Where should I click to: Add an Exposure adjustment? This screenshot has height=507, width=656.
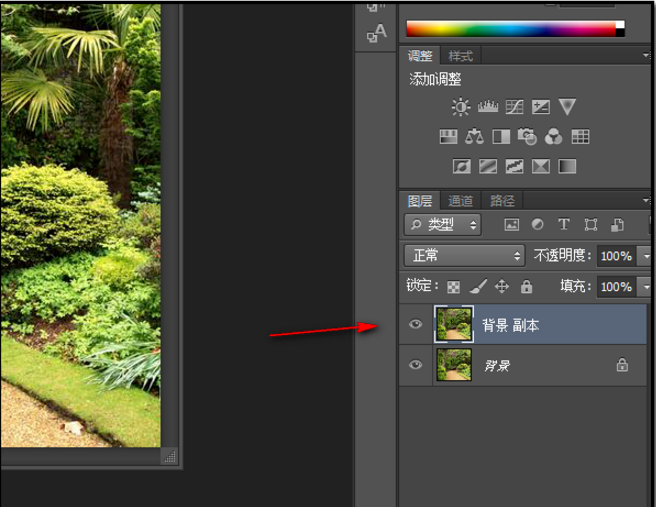click(x=541, y=107)
